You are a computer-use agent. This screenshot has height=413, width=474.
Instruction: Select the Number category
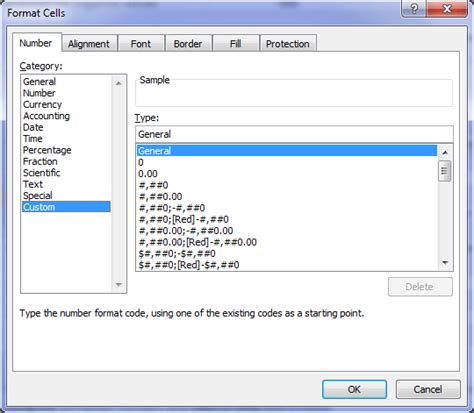point(66,93)
